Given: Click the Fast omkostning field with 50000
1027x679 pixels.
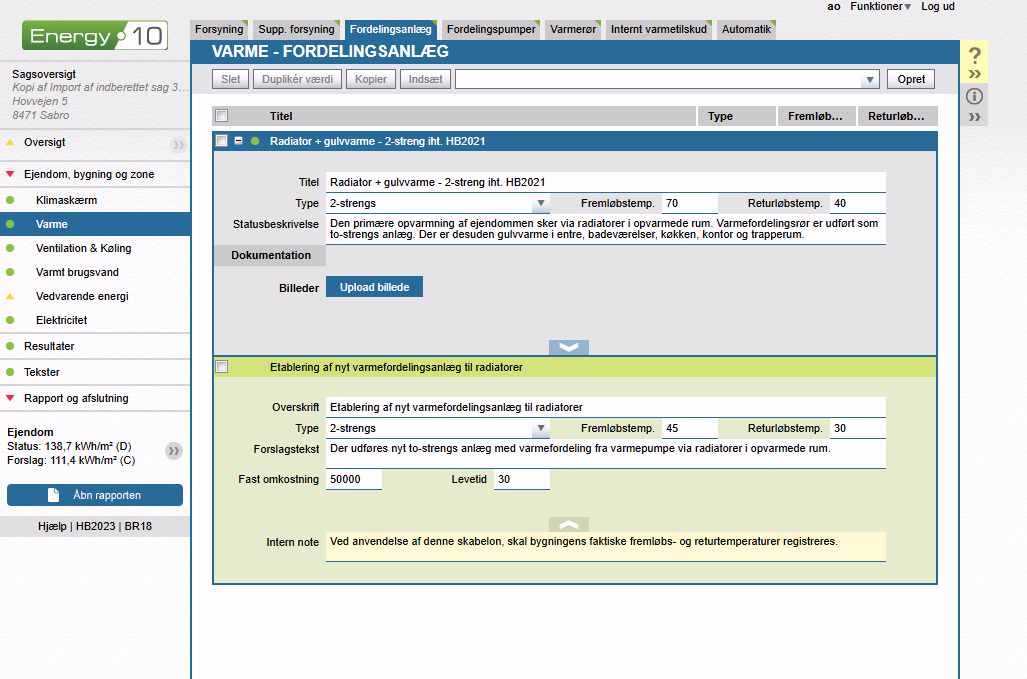Looking at the screenshot, I should (x=354, y=480).
